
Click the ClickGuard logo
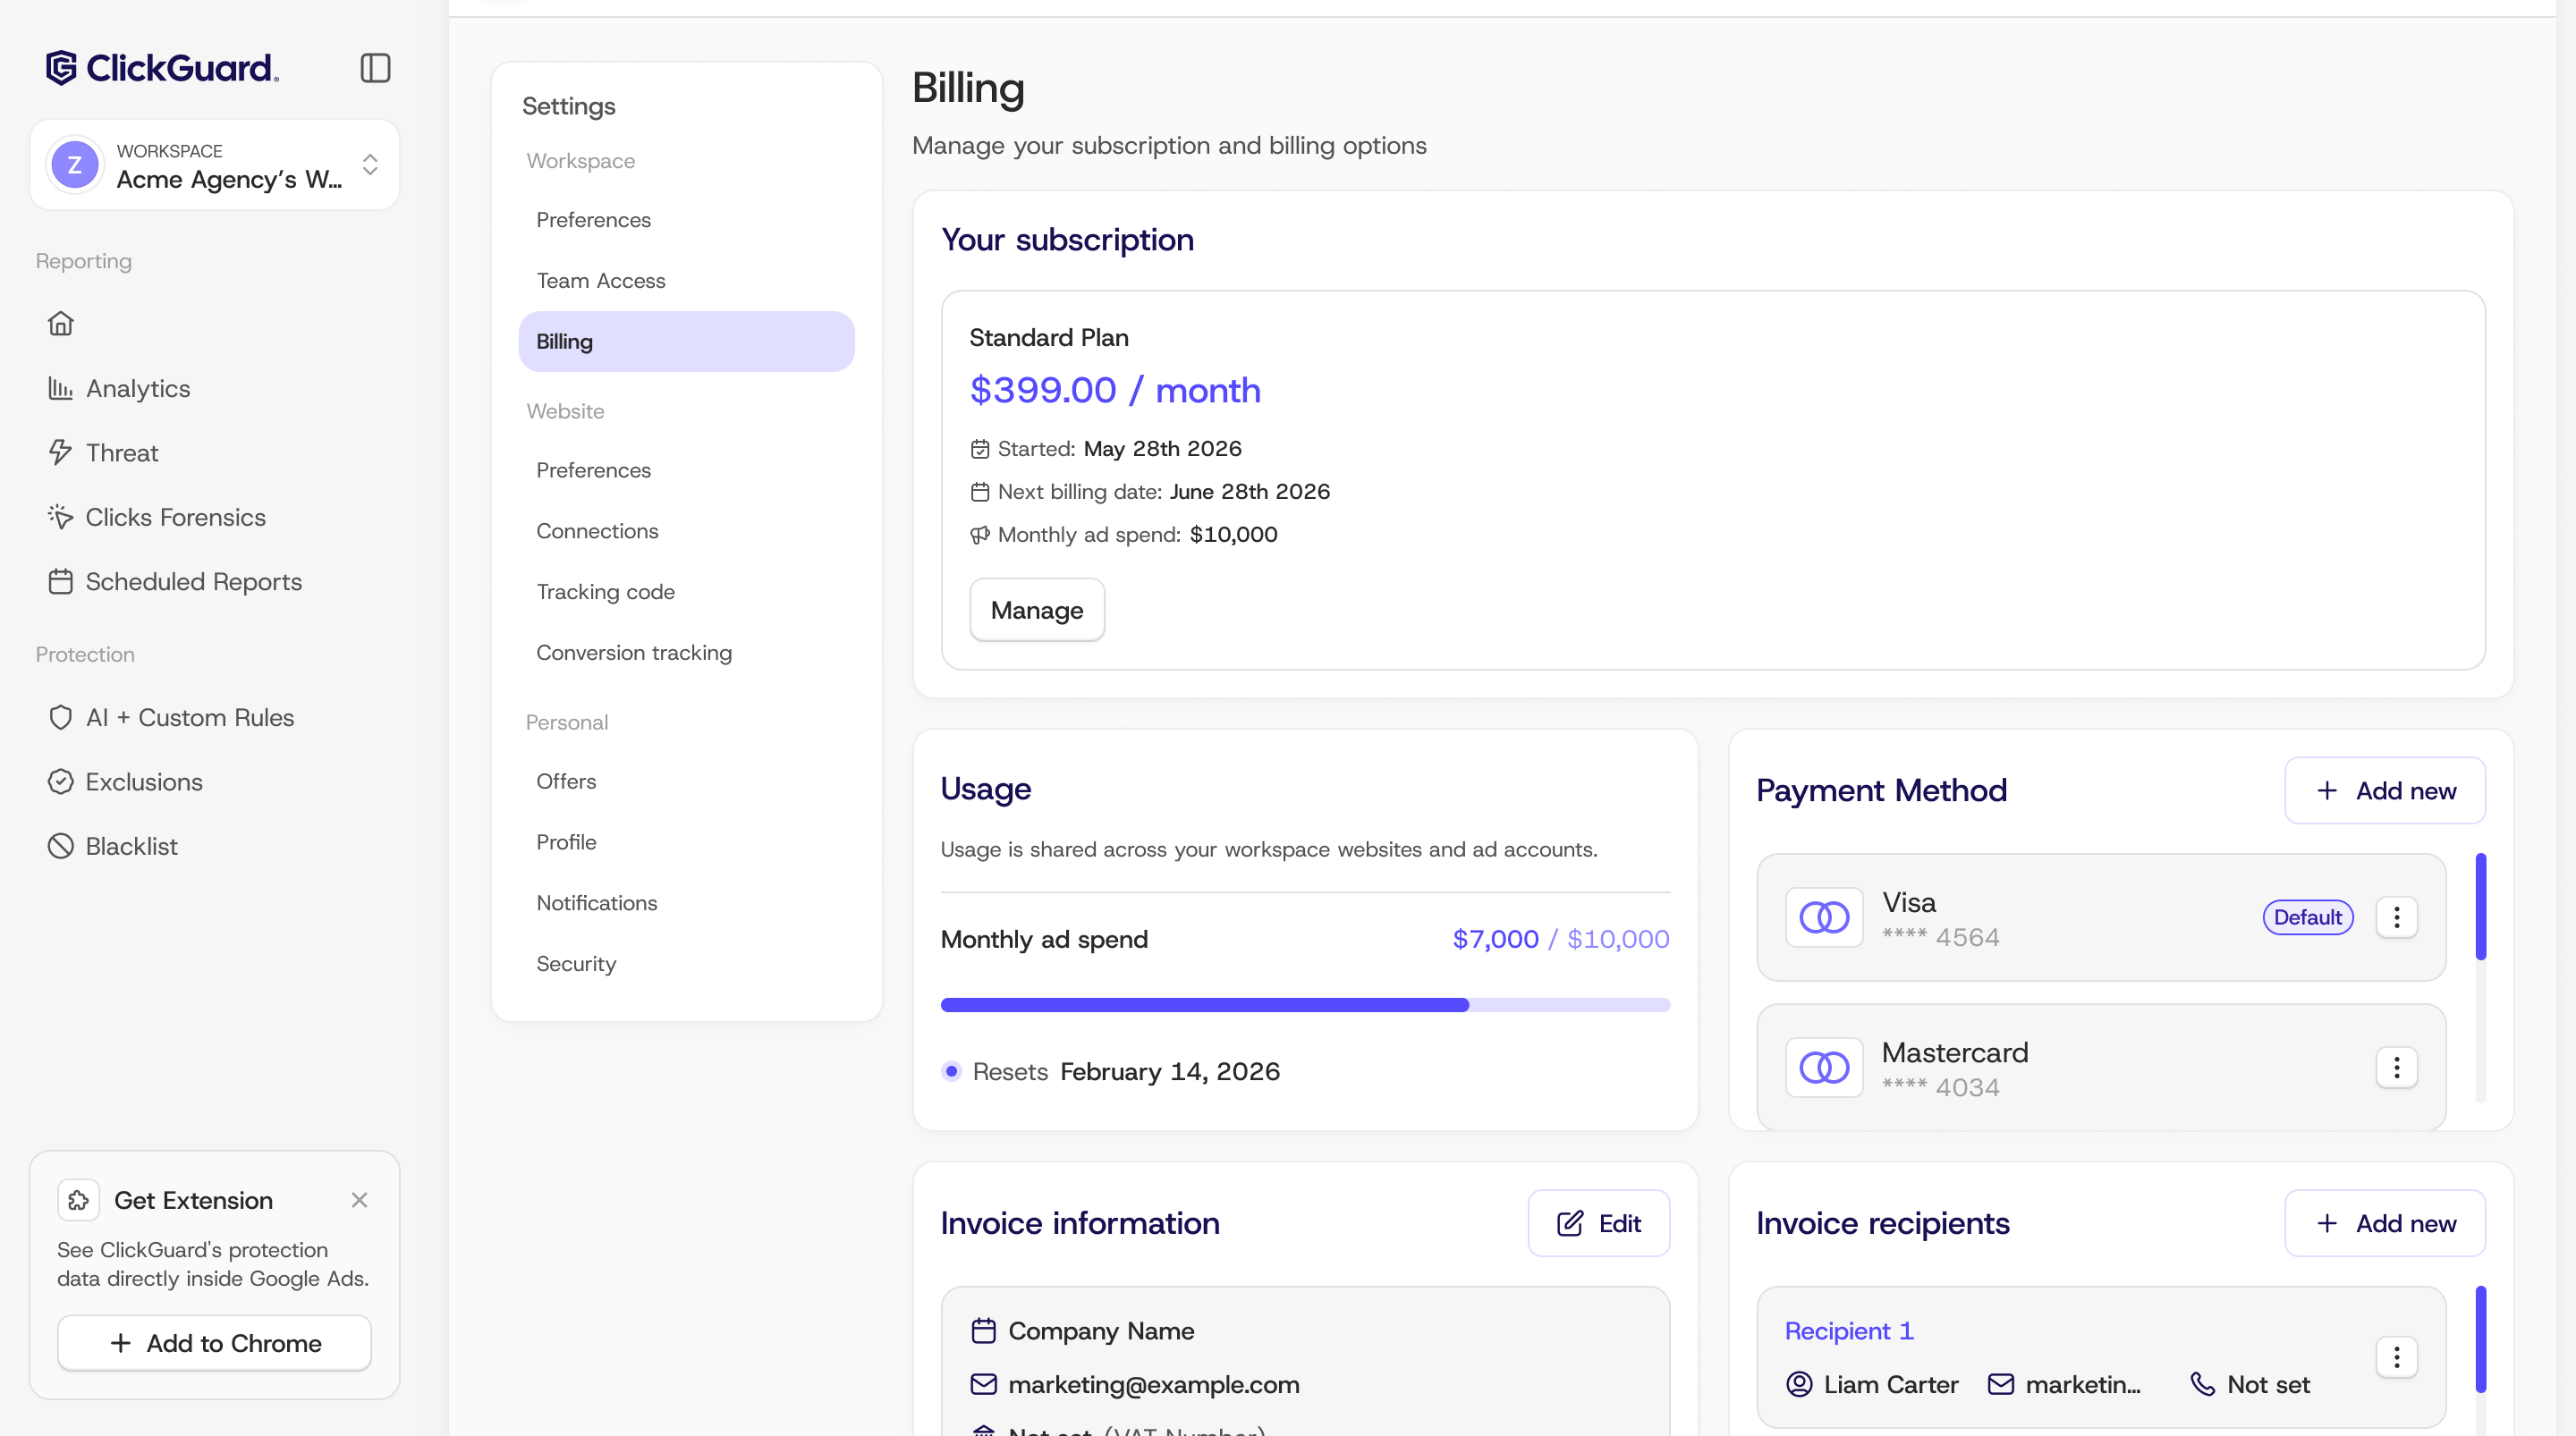click(x=162, y=68)
